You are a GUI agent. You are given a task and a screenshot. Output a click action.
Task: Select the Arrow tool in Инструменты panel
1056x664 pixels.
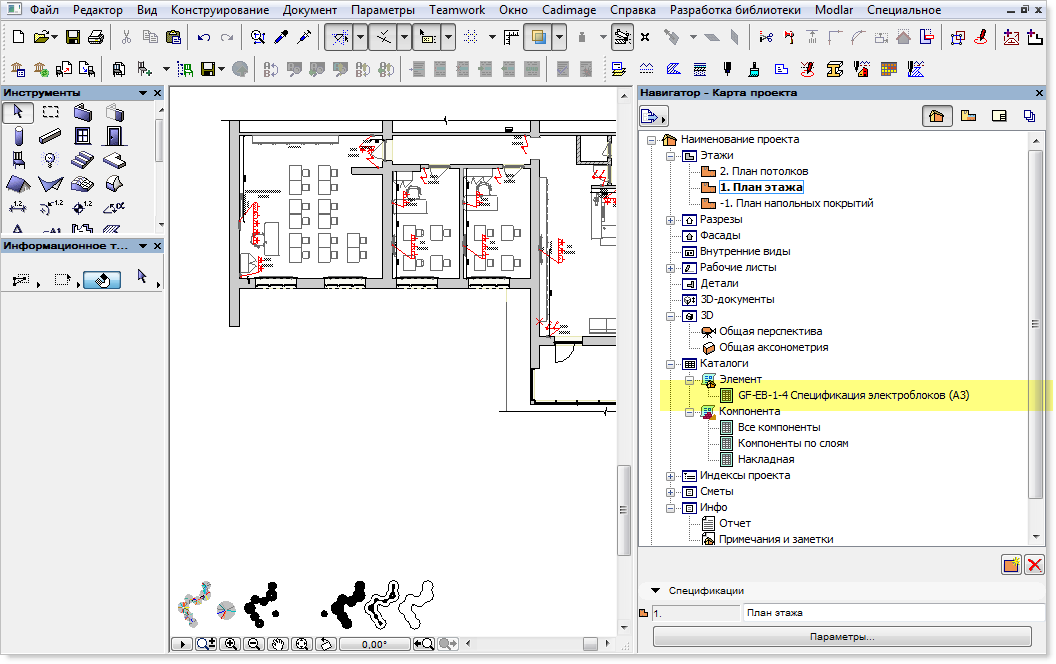[x=18, y=112]
